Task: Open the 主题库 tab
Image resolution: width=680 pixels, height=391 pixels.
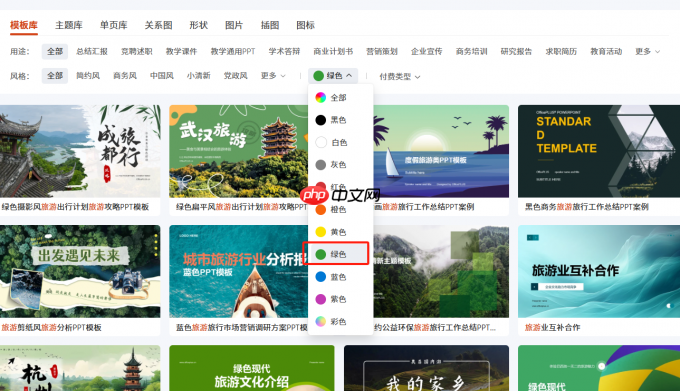Action: tap(69, 25)
